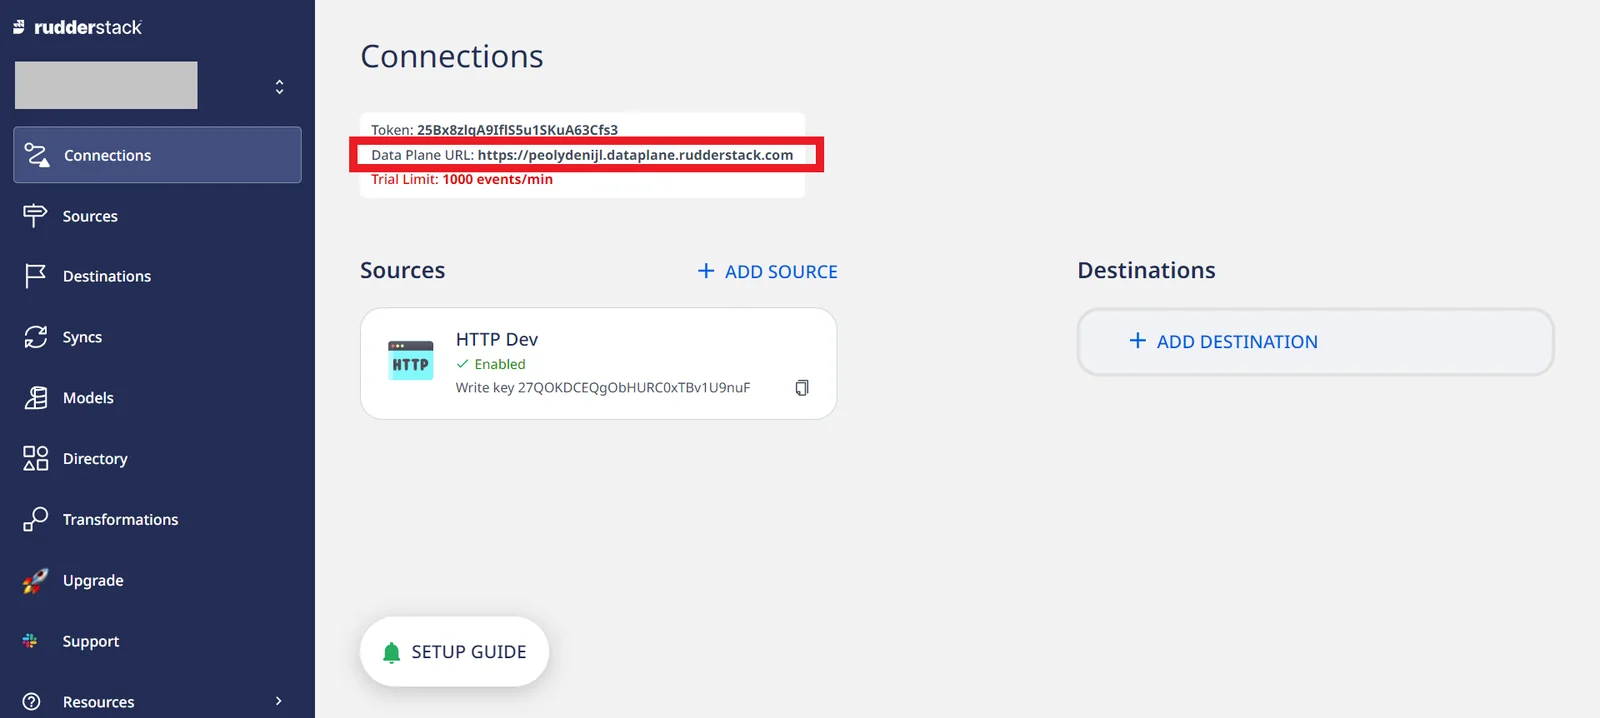Click the Transformations icon

(x=36, y=519)
